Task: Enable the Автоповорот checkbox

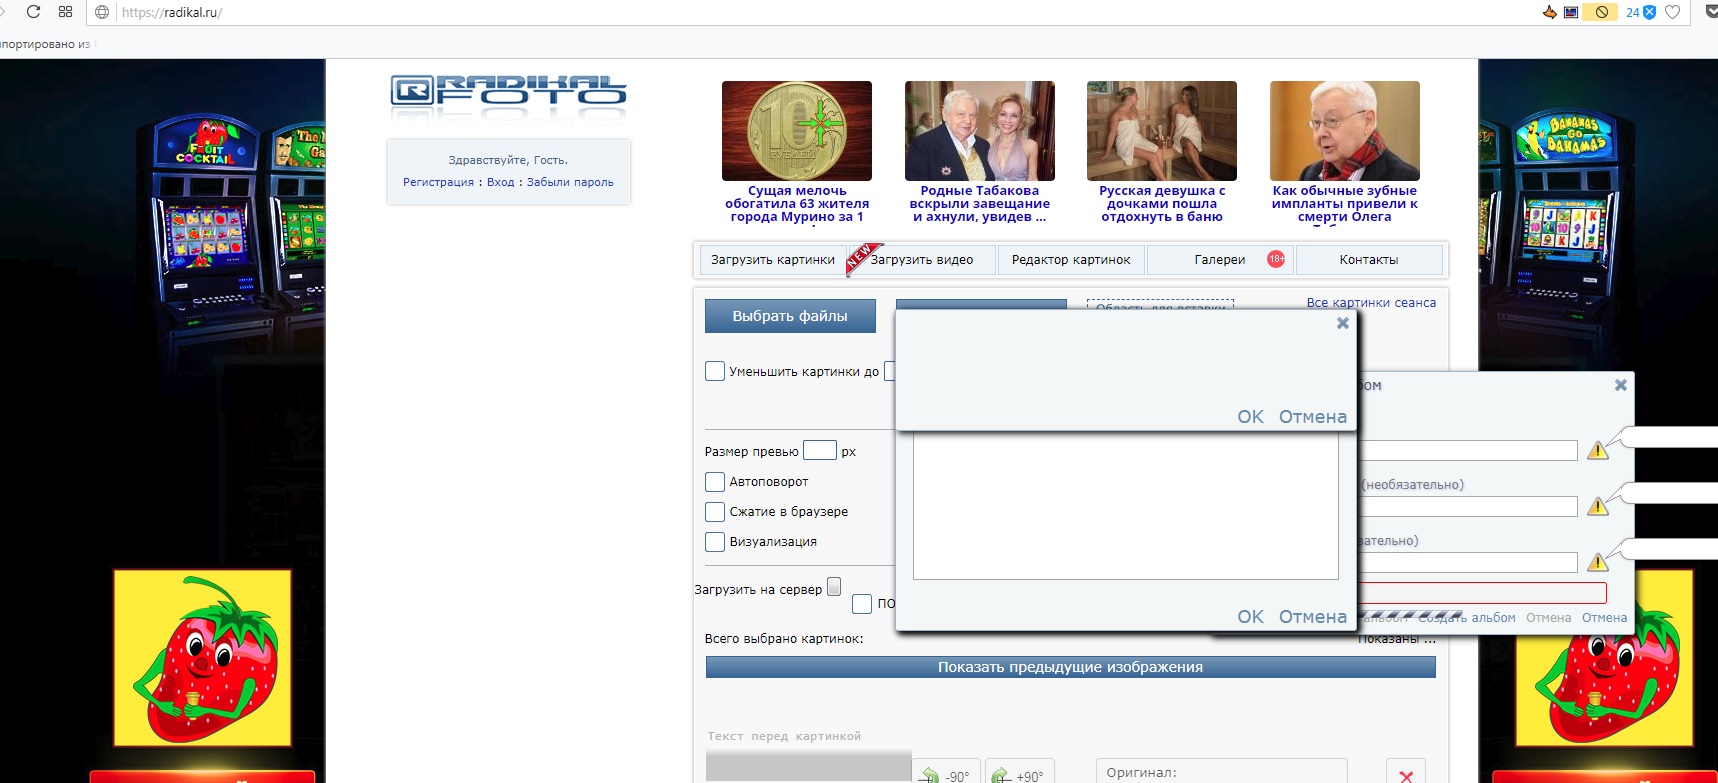Action: tap(715, 482)
